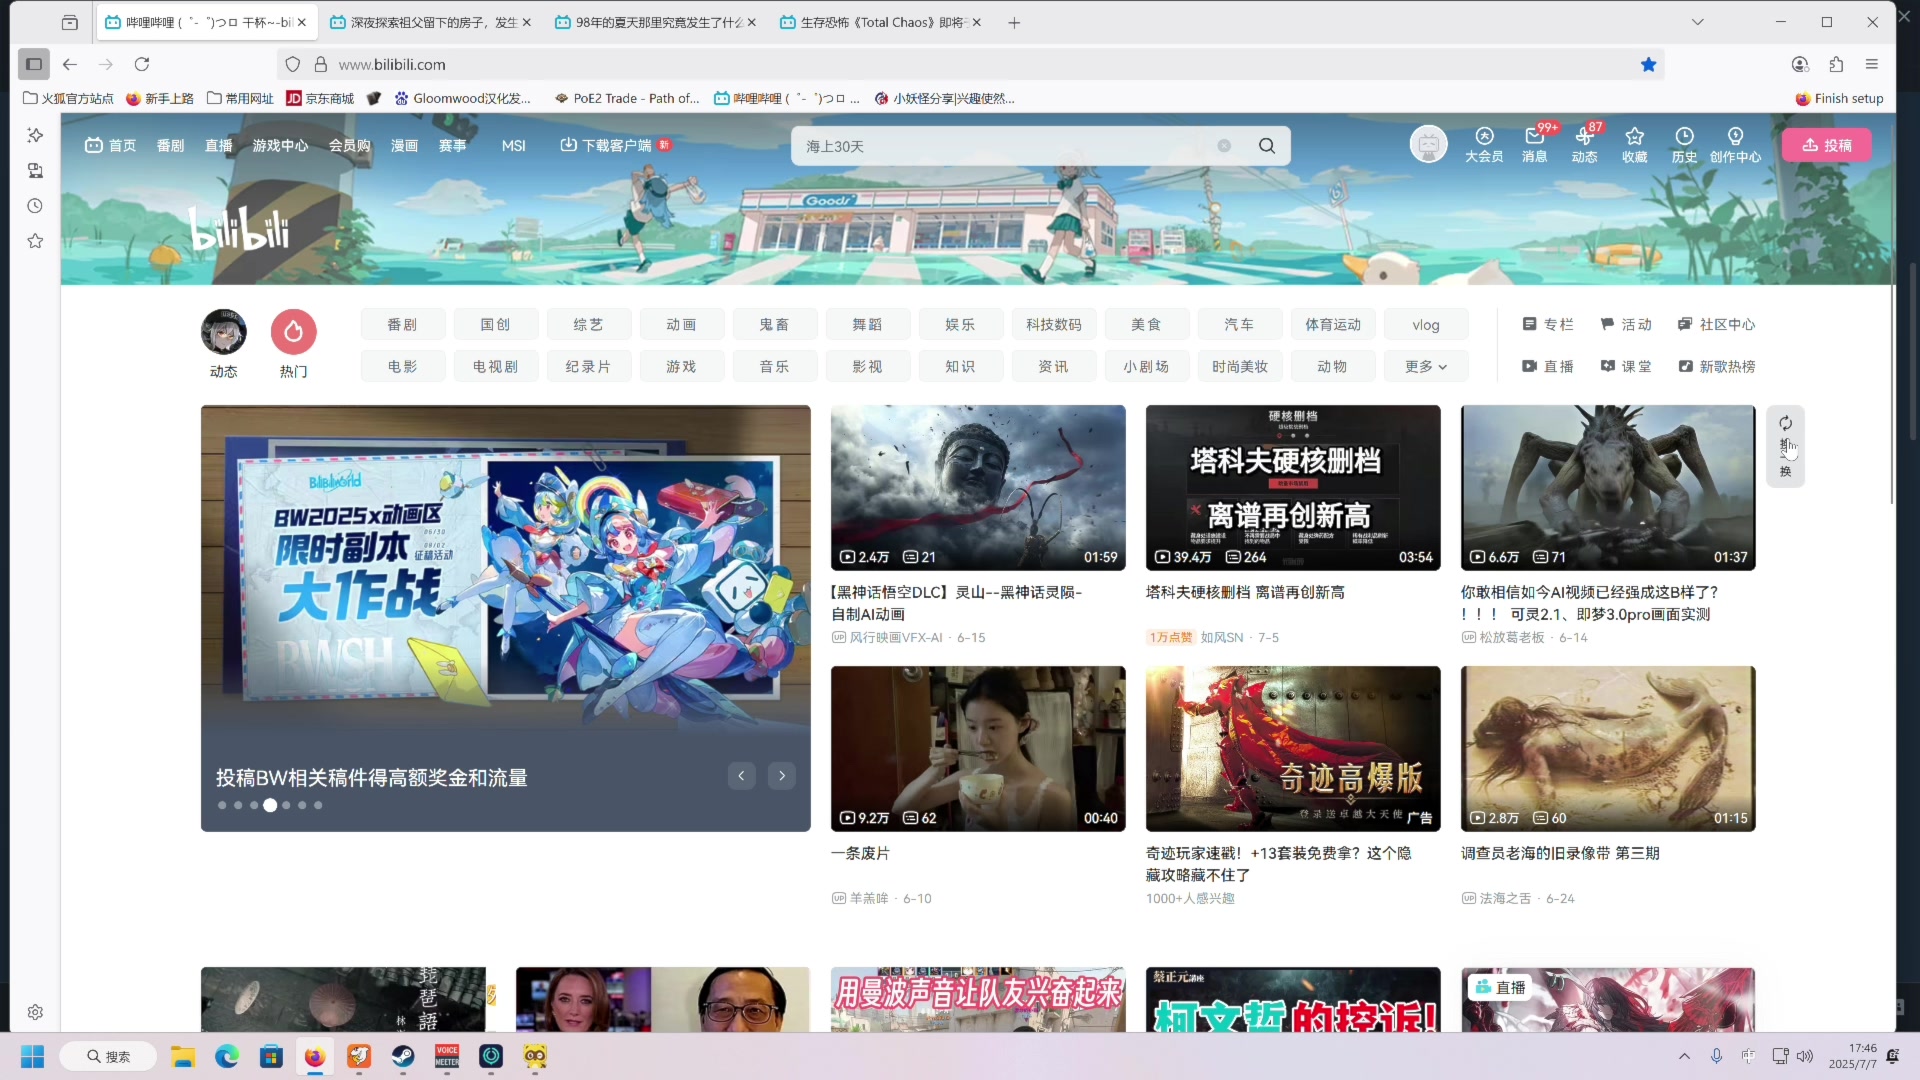This screenshot has width=1920, height=1080.
Task: Open the 火狐官方站点 bookmark folder
Action: click(68, 98)
